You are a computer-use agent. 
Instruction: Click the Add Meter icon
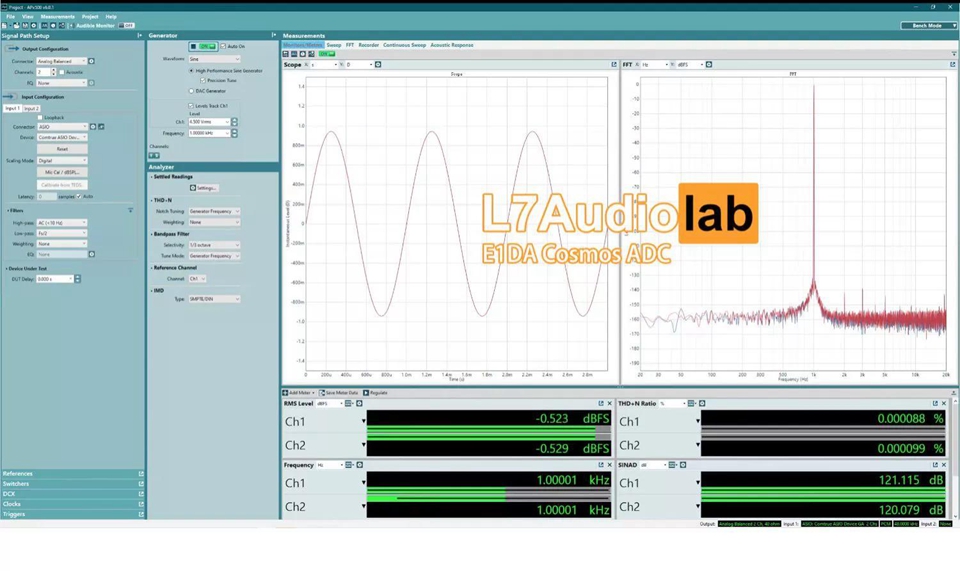[285, 393]
